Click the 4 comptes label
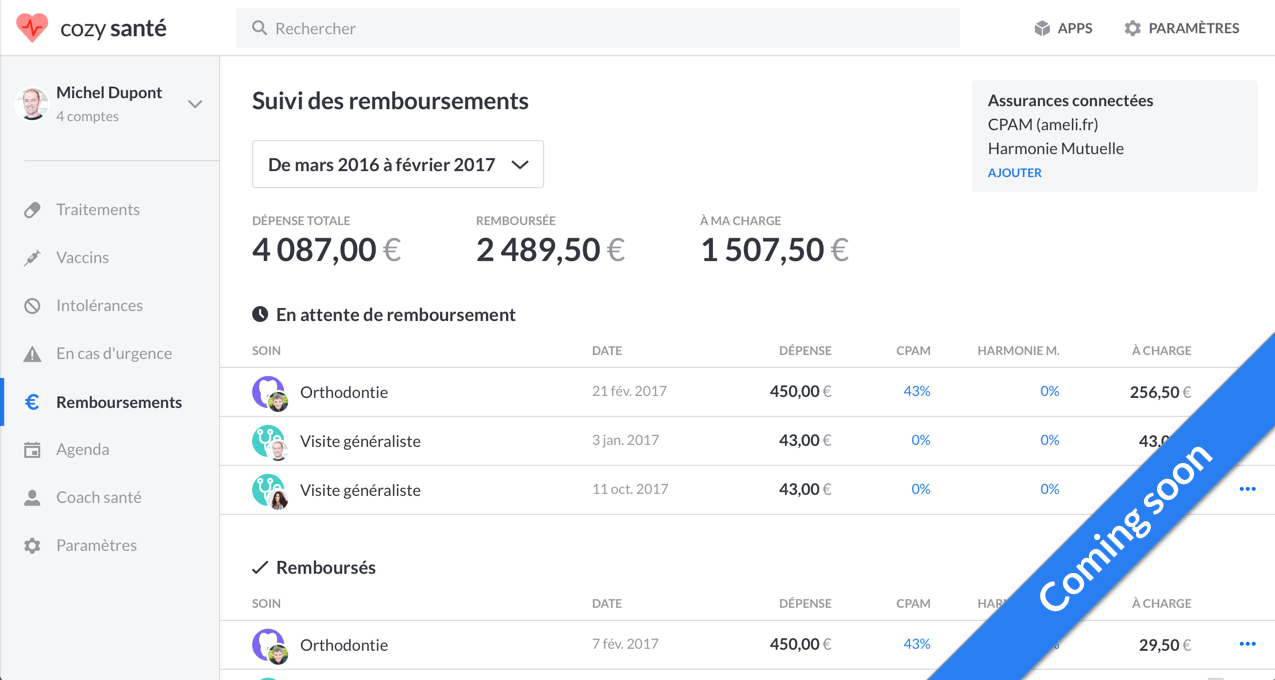1275x680 pixels. tap(87, 117)
